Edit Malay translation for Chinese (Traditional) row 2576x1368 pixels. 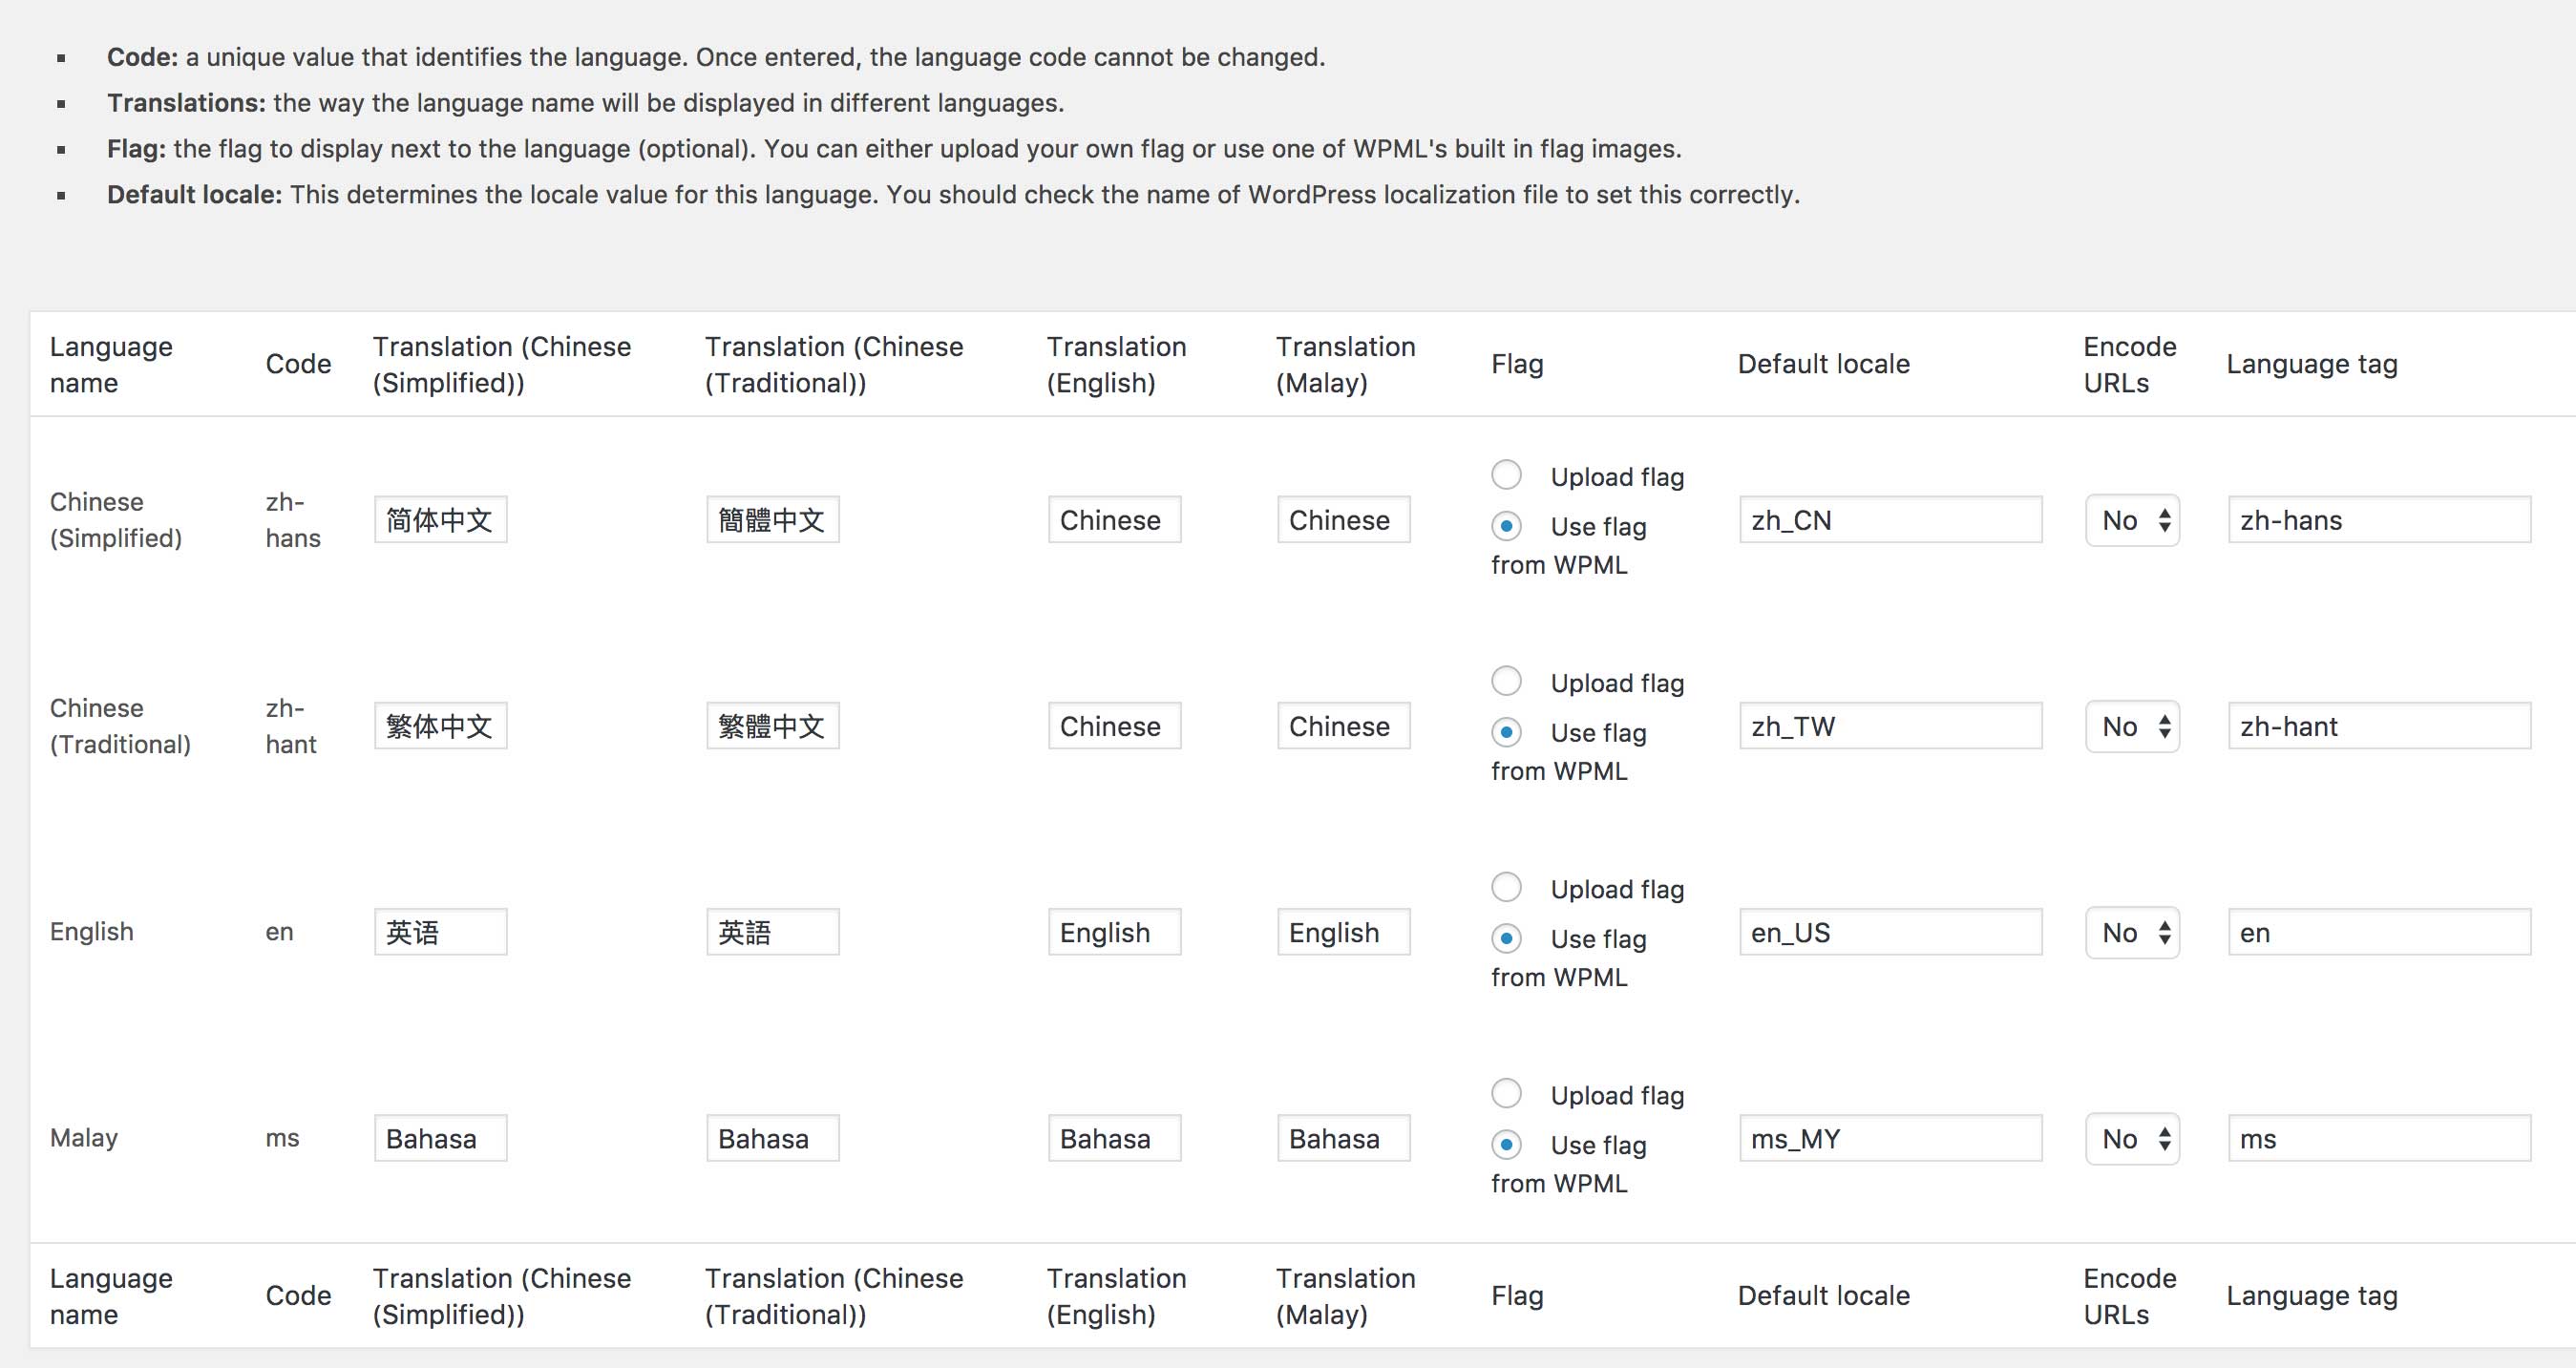click(1343, 726)
